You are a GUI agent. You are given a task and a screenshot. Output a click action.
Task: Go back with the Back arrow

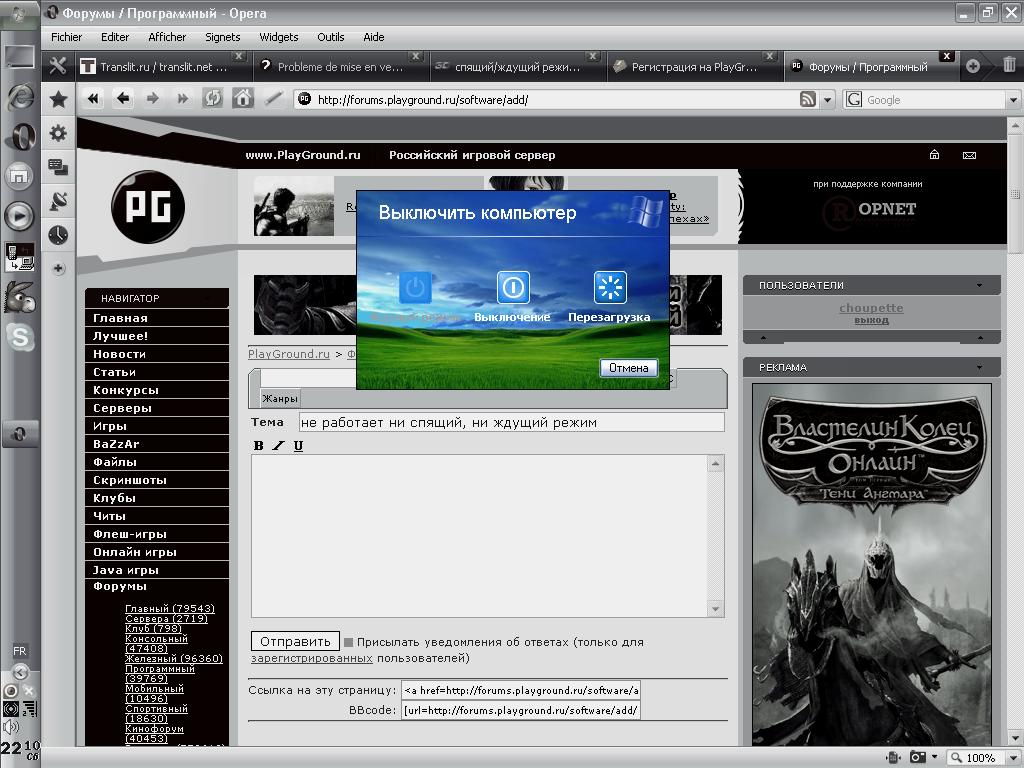(123, 99)
